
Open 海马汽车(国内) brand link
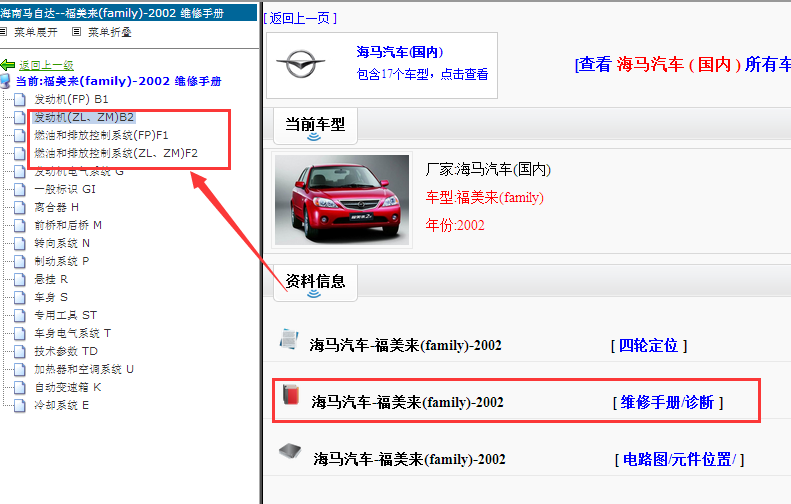point(400,52)
